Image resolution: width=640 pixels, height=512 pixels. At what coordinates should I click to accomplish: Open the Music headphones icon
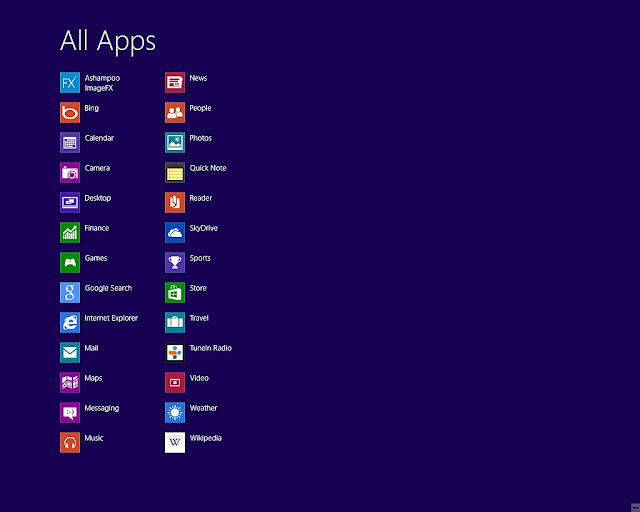click(70, 443)
